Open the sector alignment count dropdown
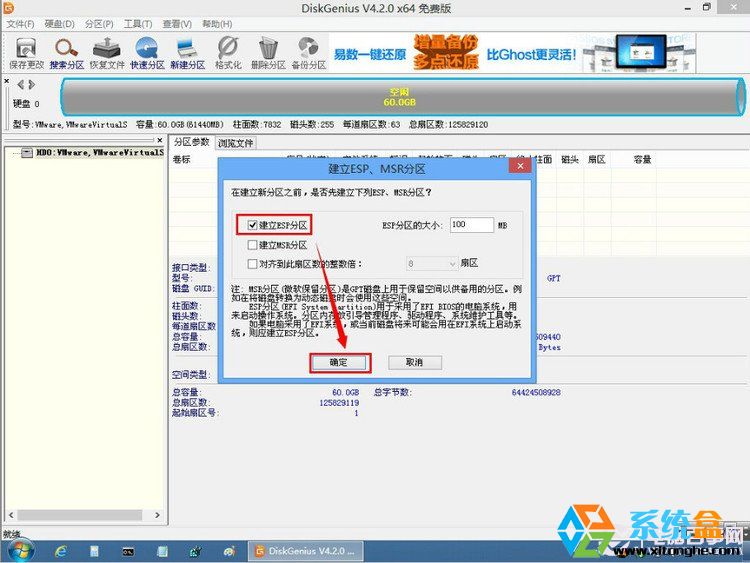750x563 pixels. coord(452,264)
